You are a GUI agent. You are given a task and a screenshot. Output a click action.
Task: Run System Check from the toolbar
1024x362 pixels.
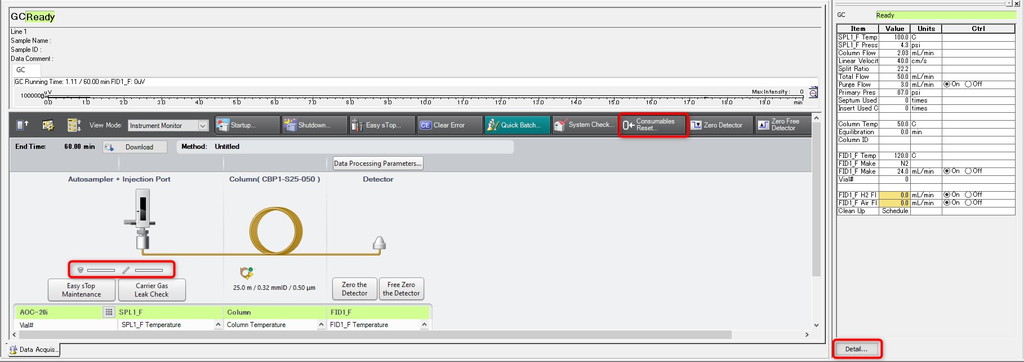[584, 125]
